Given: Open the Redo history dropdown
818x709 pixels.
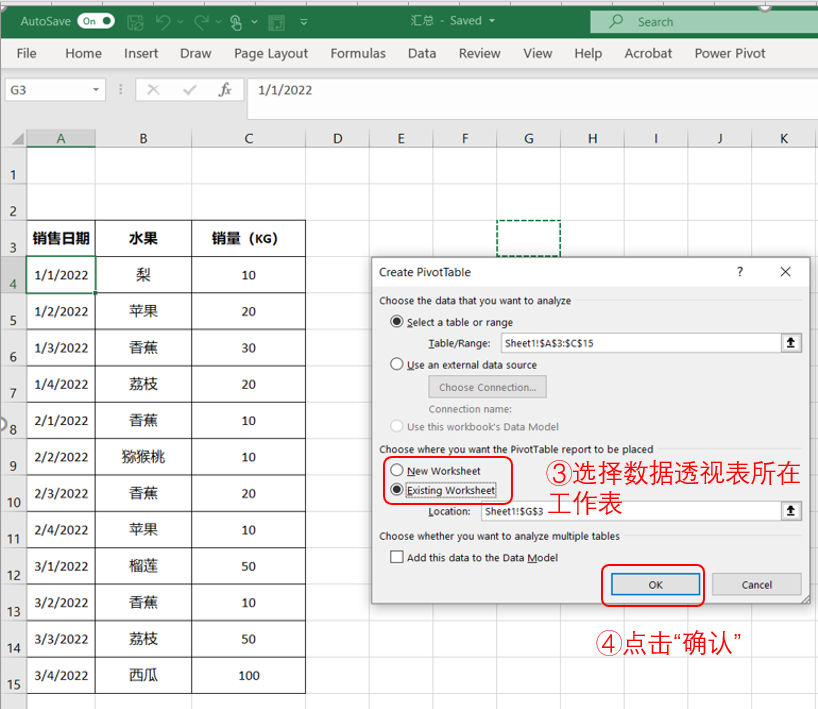Looking at the screenshot, I should pos(219,22).
